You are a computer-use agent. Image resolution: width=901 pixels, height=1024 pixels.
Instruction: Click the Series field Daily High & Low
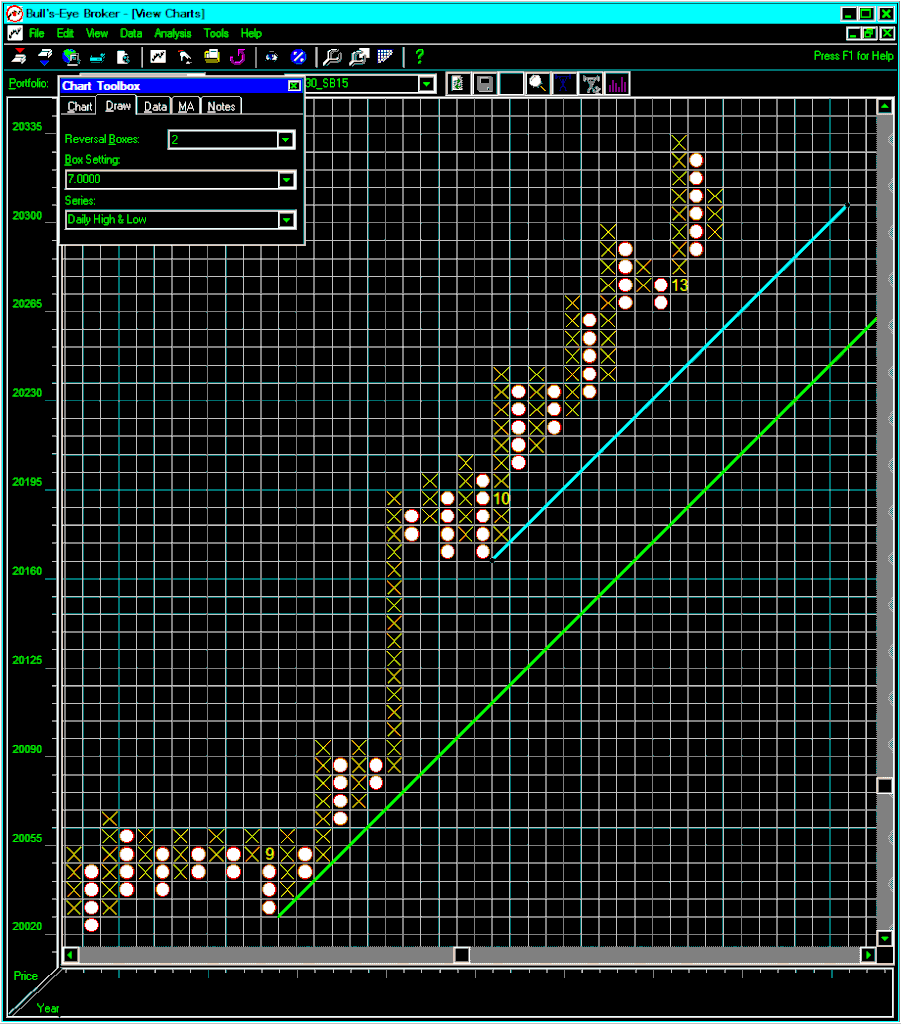(x=172, y=220)
